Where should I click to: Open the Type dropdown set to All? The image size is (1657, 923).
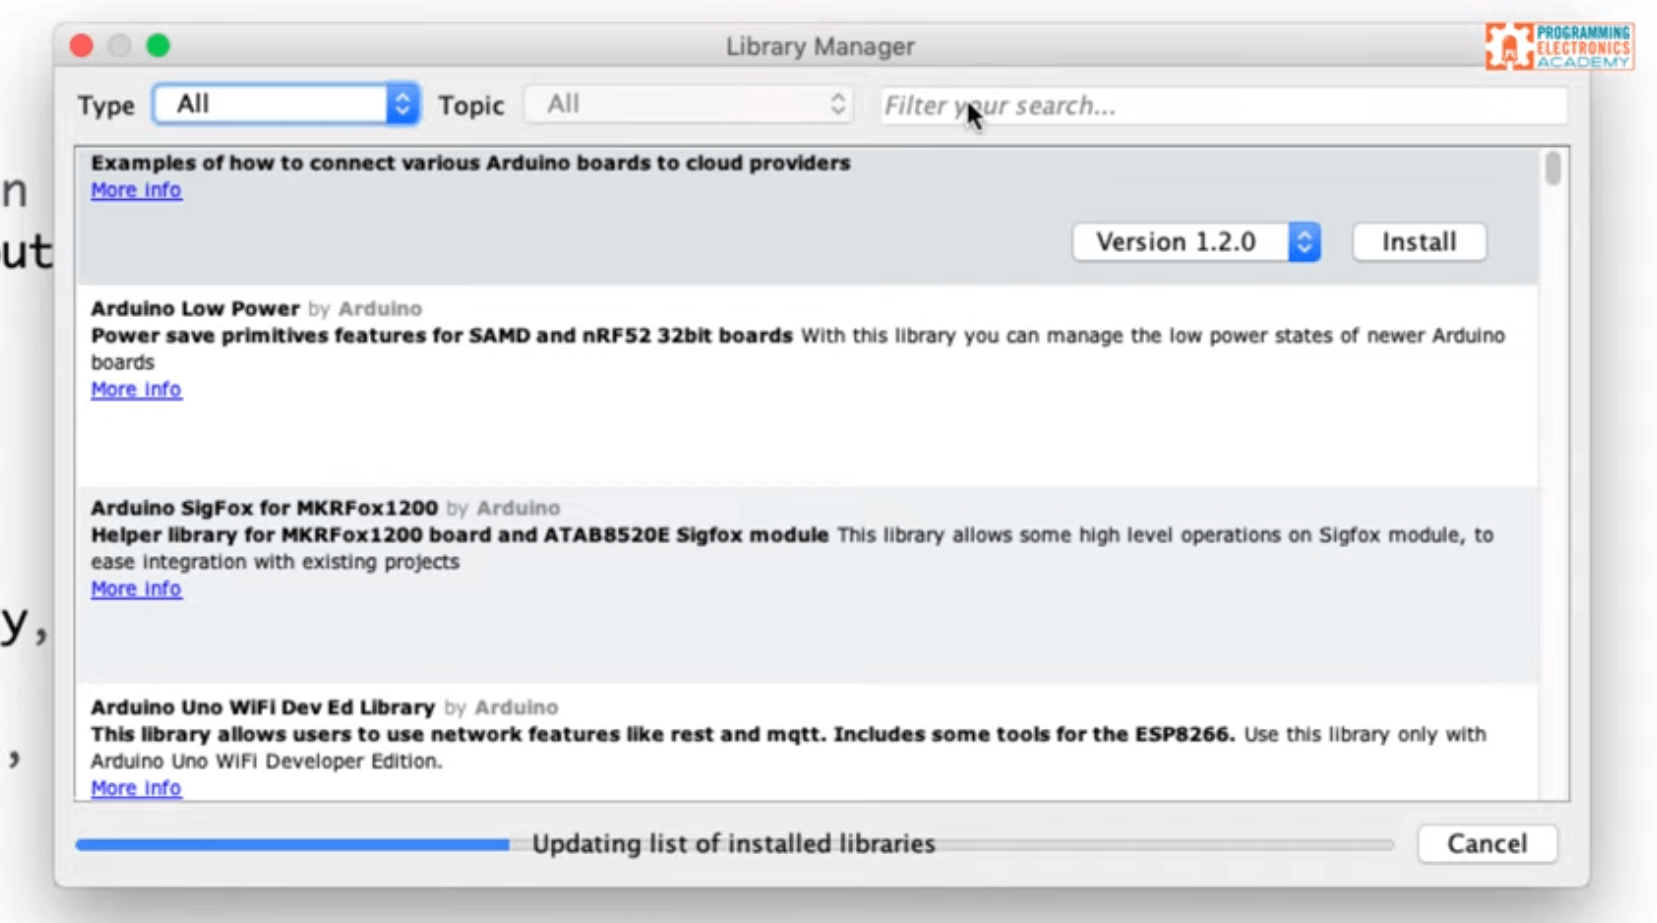coord(286,104)
